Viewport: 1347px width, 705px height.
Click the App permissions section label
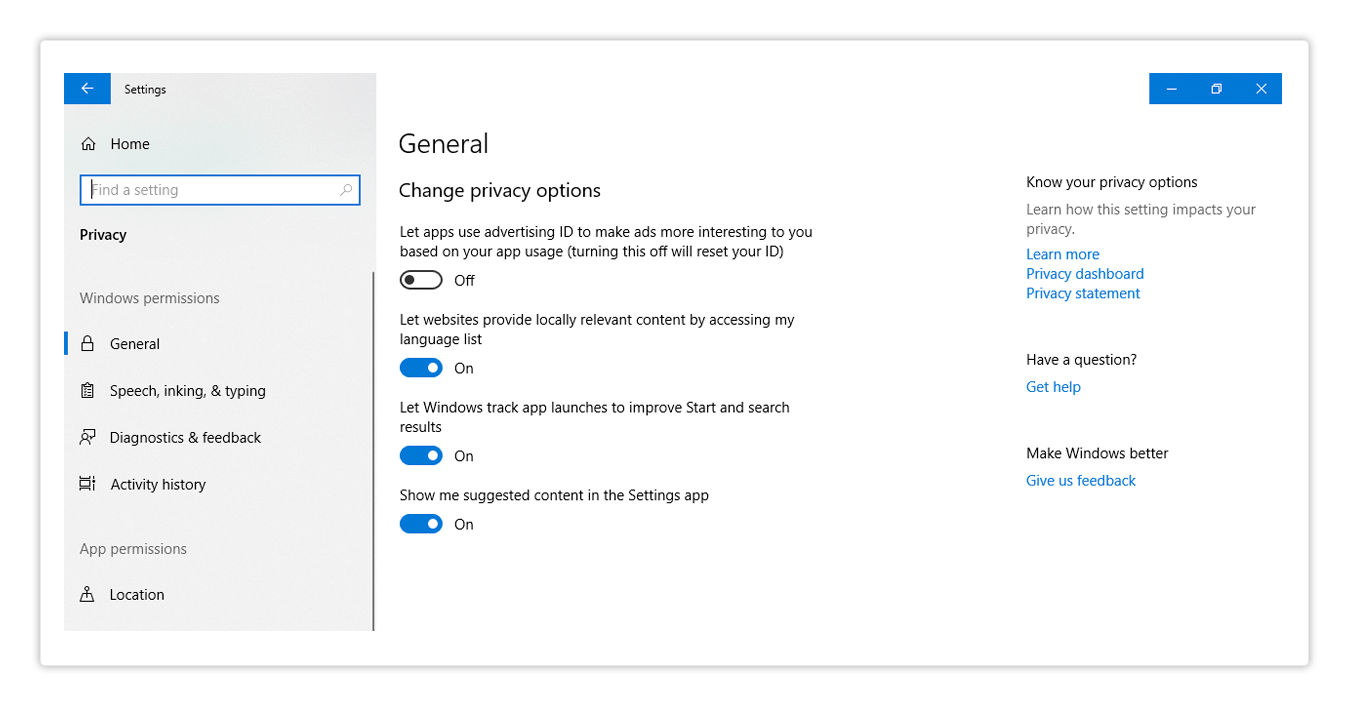pyautogui.click(x=133, y=549)
